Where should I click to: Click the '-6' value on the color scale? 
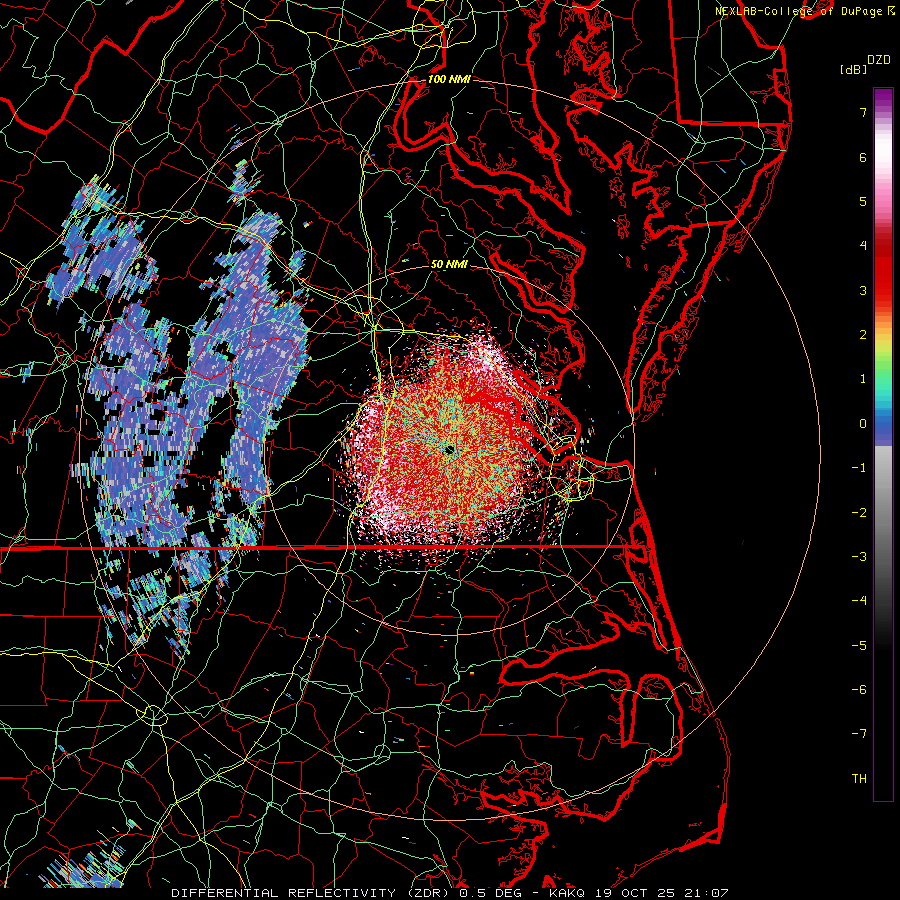coord(859,690)
